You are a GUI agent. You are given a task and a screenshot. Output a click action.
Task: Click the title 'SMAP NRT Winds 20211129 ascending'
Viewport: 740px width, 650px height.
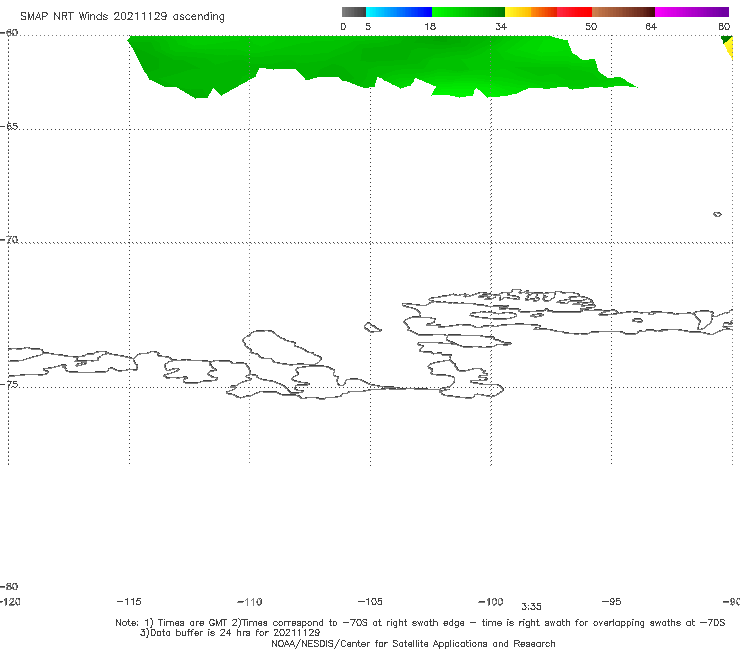coord(122,16)
